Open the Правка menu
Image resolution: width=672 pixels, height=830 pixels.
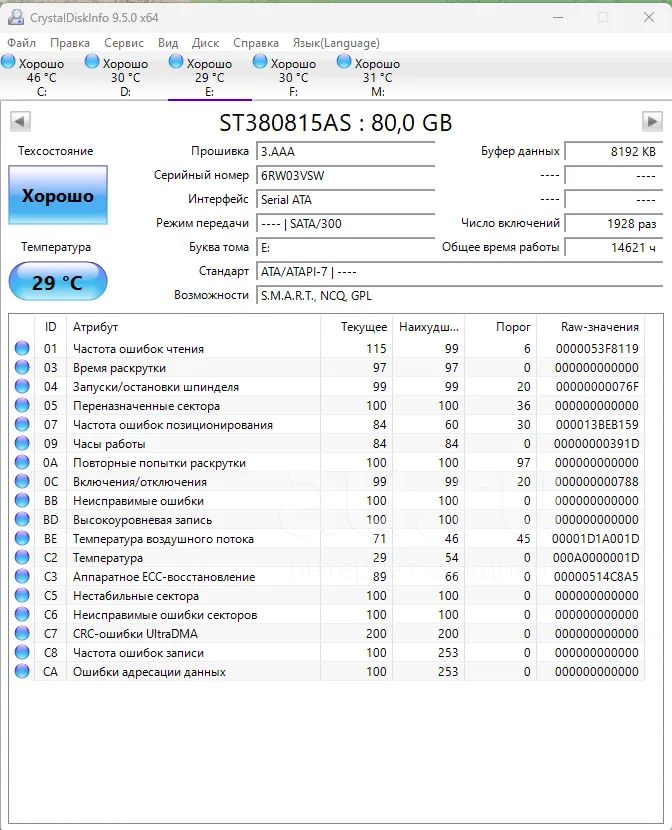click(x=70, y=43)
